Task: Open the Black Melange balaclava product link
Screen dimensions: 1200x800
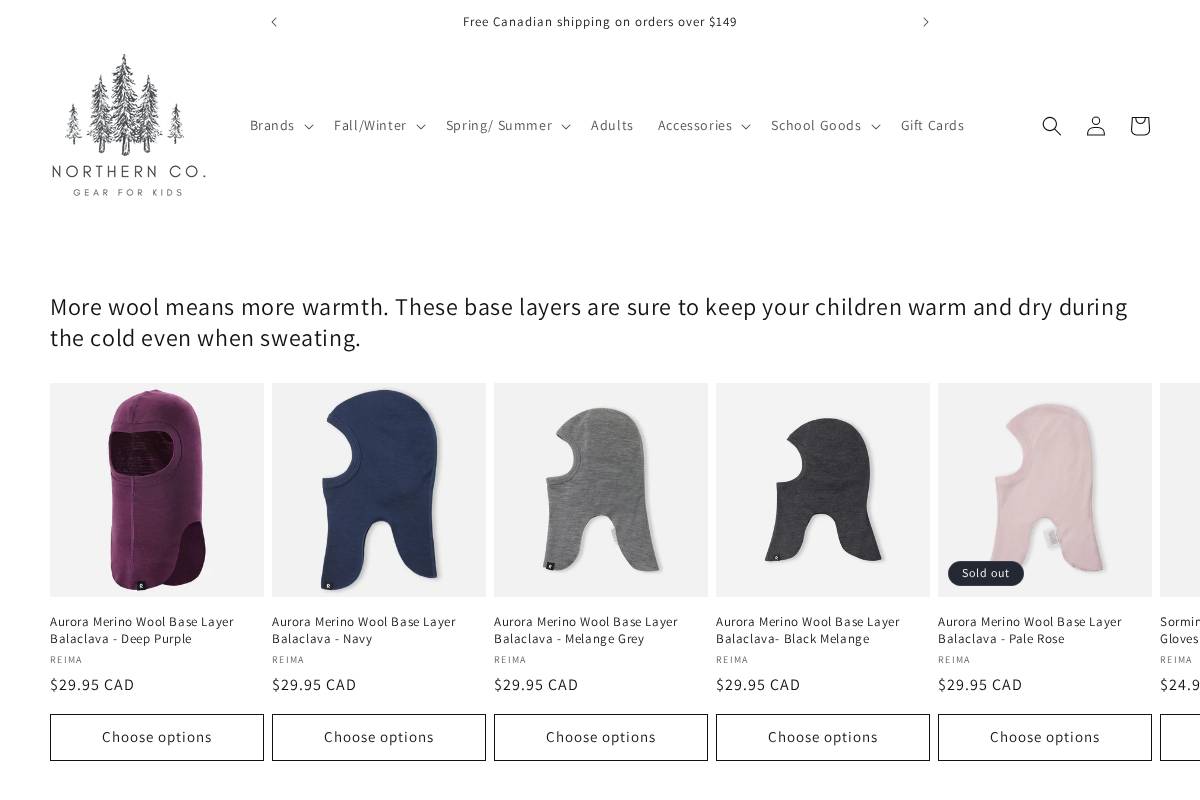Action: [808, 630]
